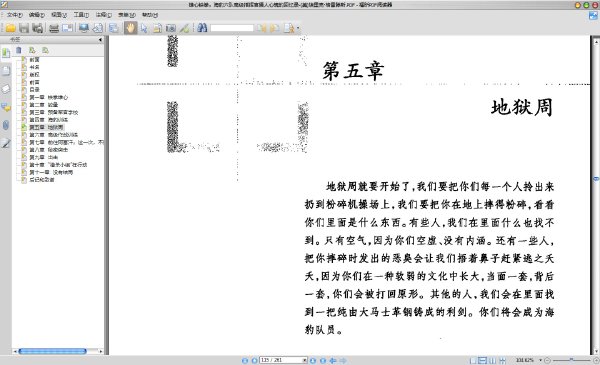Image resolution: width=600 pixels, height=365 pixels.
Task: Open the 视图 menu
Action: [59, 15]
